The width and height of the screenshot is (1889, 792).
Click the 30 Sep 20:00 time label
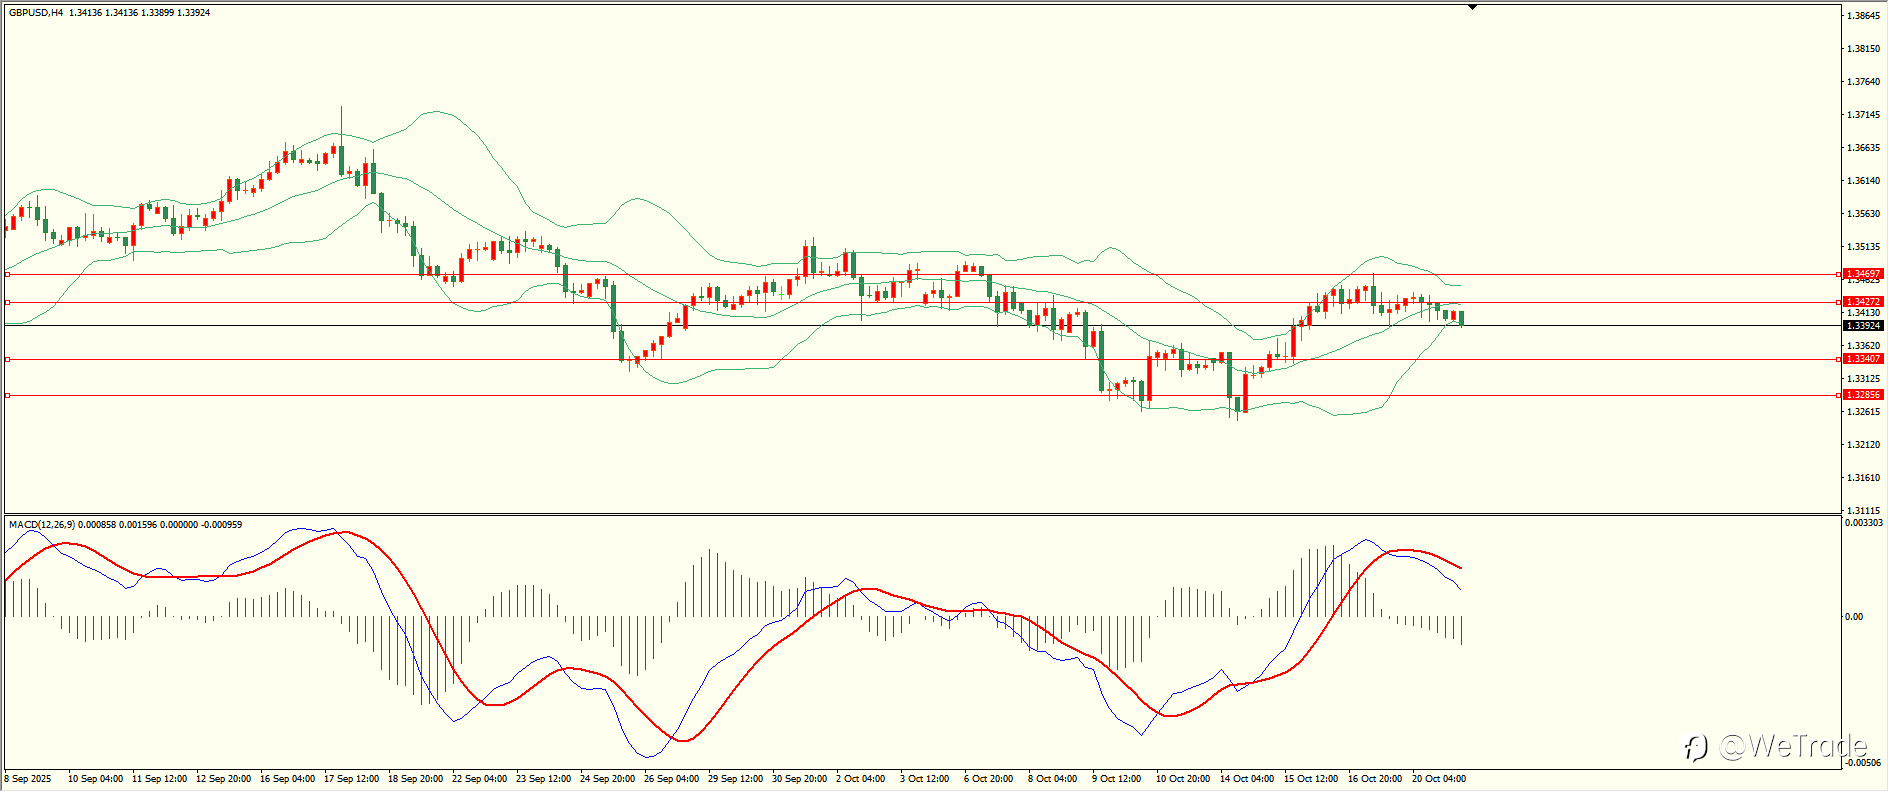(799, 779)
